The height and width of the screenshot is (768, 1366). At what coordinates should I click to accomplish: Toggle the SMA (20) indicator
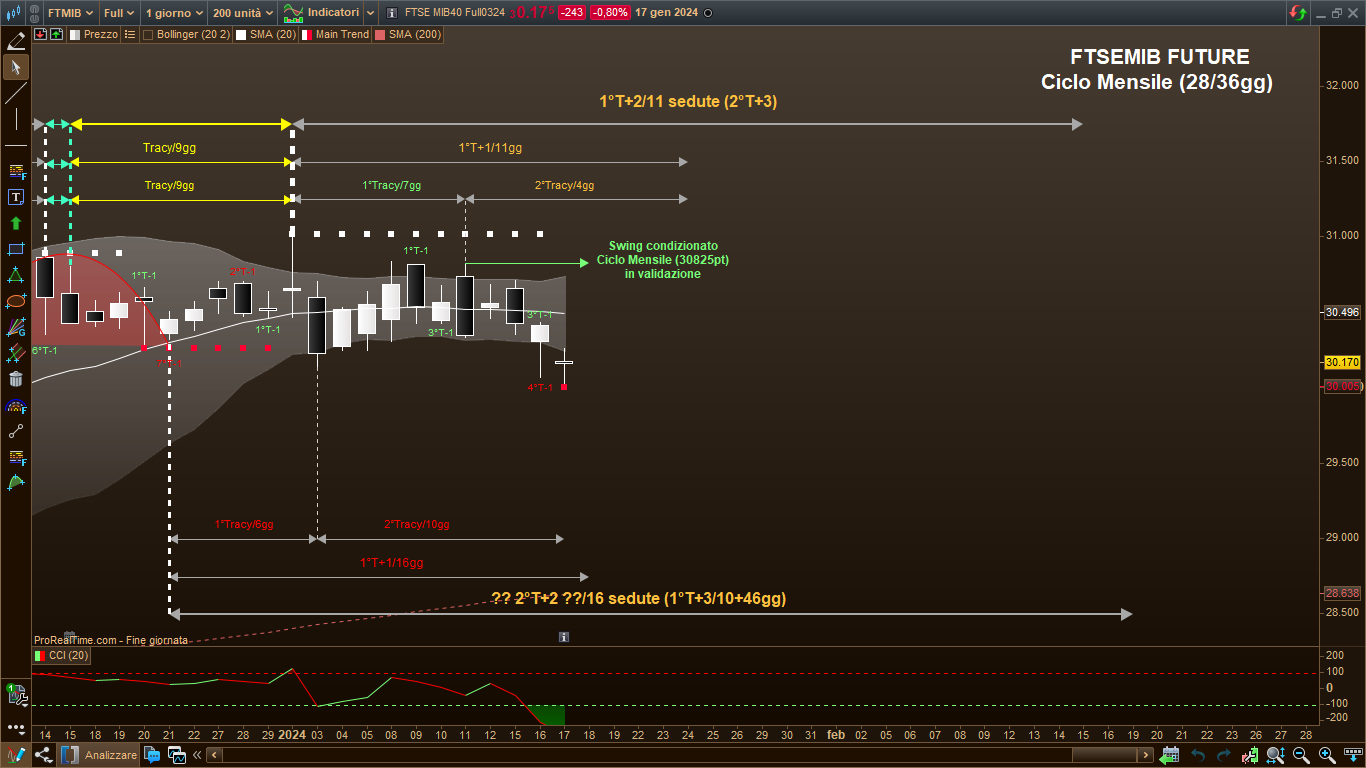pyautogui.click(x=241, y=34)
